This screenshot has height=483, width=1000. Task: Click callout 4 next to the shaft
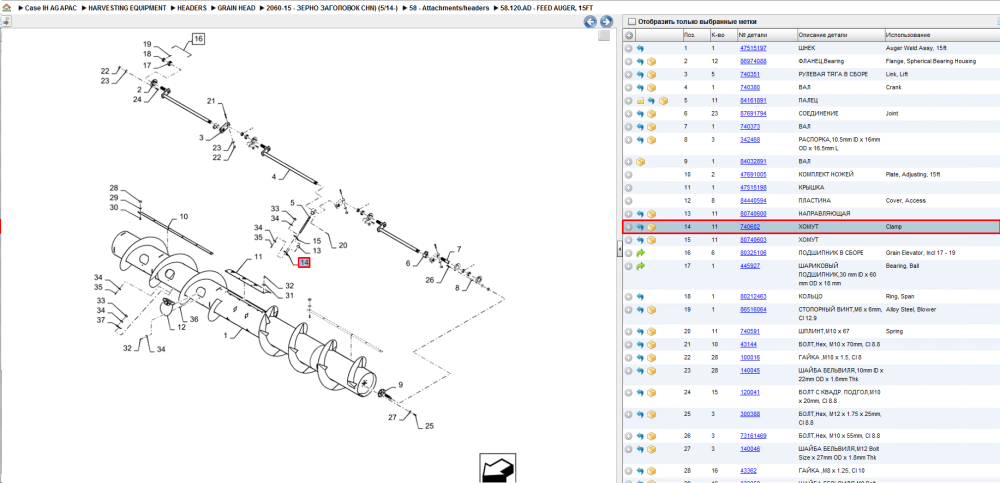[274, 177]
